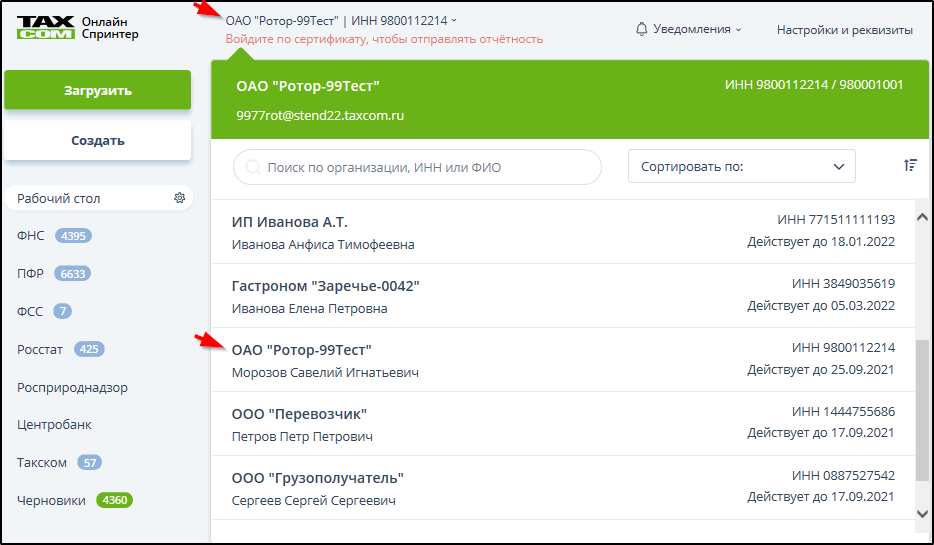This screenshot has height=545, width=934.
Task: Click the ФНС 4395 counter badge
Action: (74, 236)
